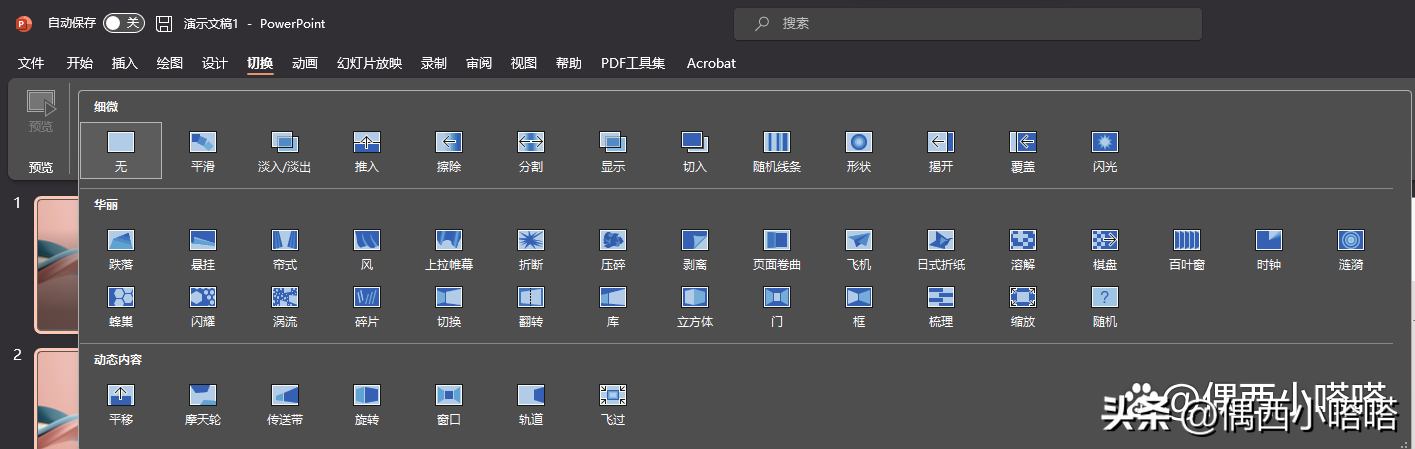Apply the 溶解 transition

click(x=1023, y=250)
